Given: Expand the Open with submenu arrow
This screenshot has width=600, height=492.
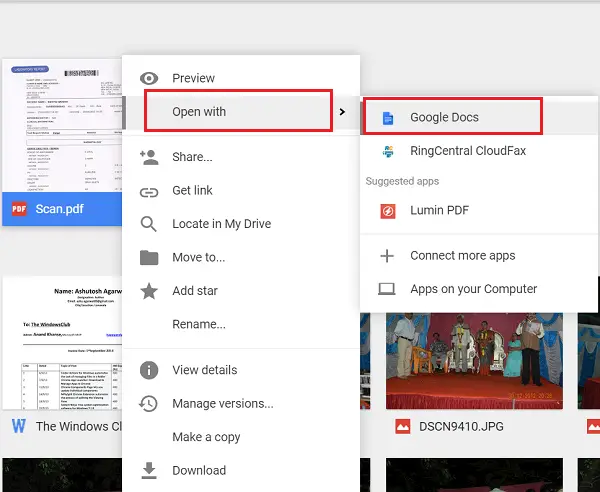Looking at the screenshot, I should coord(342,112).
